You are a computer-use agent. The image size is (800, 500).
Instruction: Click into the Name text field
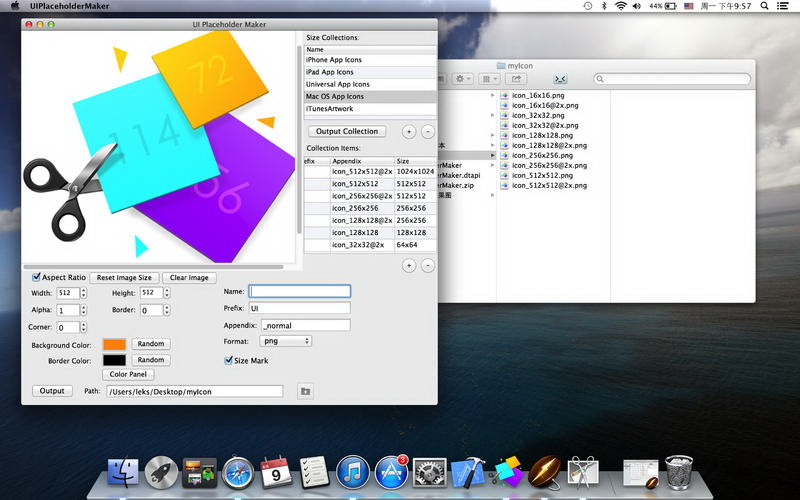(299, 291)
